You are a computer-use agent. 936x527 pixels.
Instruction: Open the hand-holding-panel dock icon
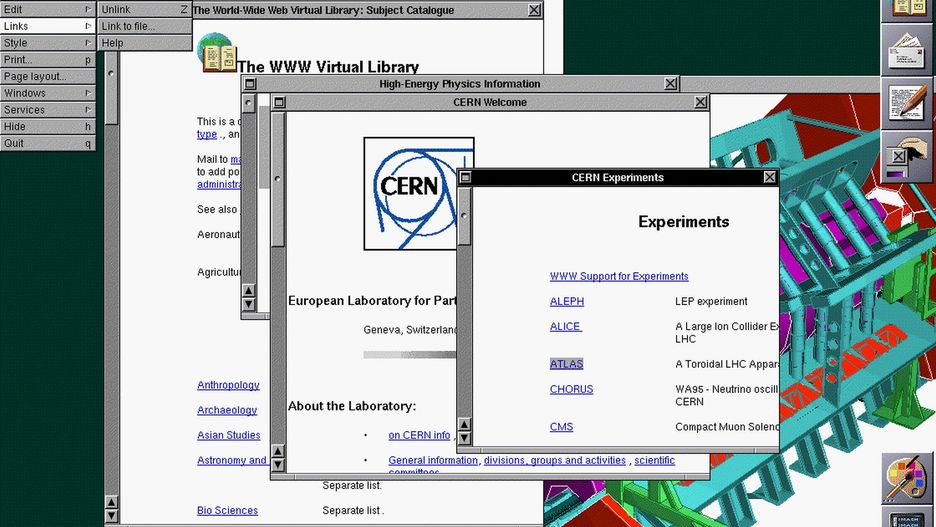point(906,156)
